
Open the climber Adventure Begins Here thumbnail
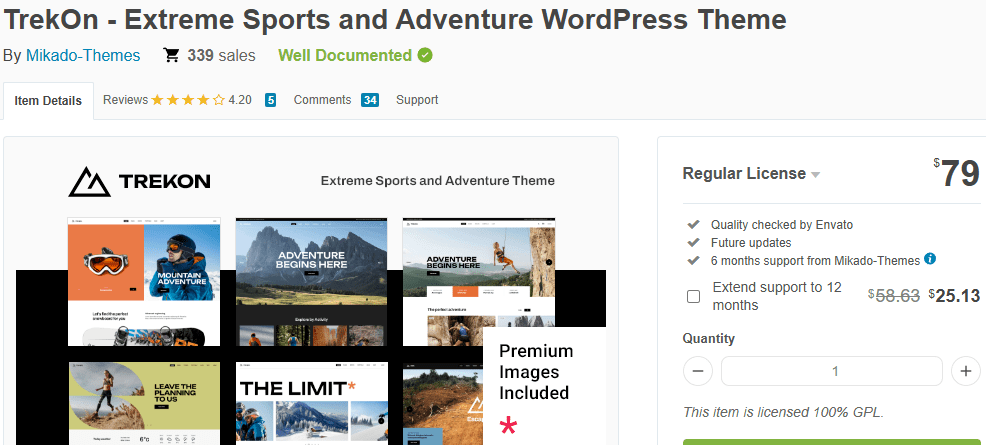click(479, 282)
